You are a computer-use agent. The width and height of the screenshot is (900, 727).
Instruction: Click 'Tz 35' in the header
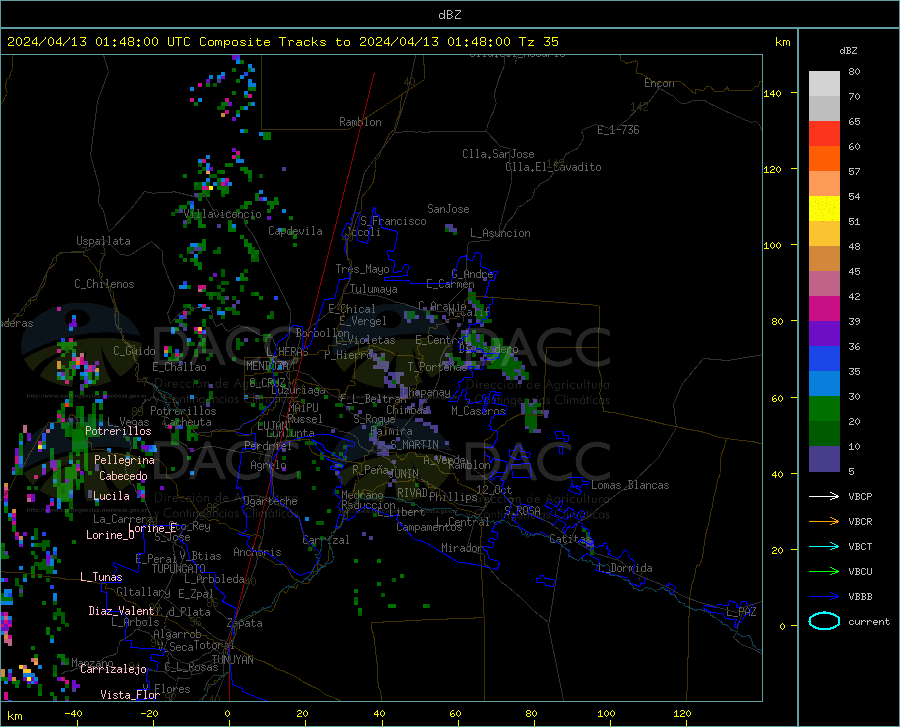click(x=539, y=42)
